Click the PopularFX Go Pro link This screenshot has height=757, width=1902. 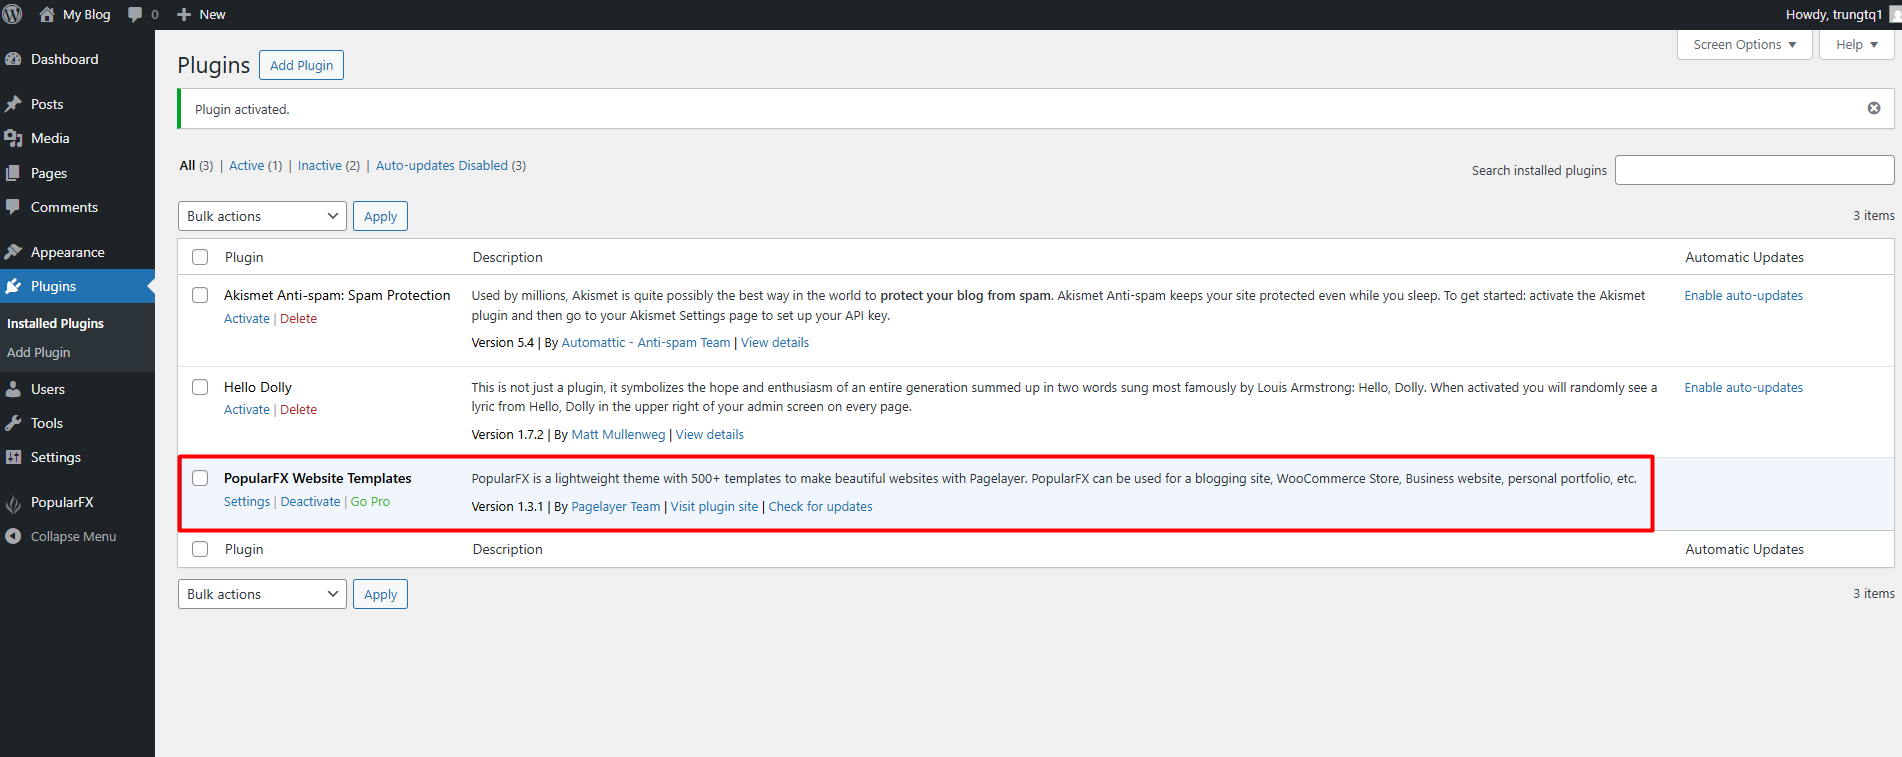[370, 501]
